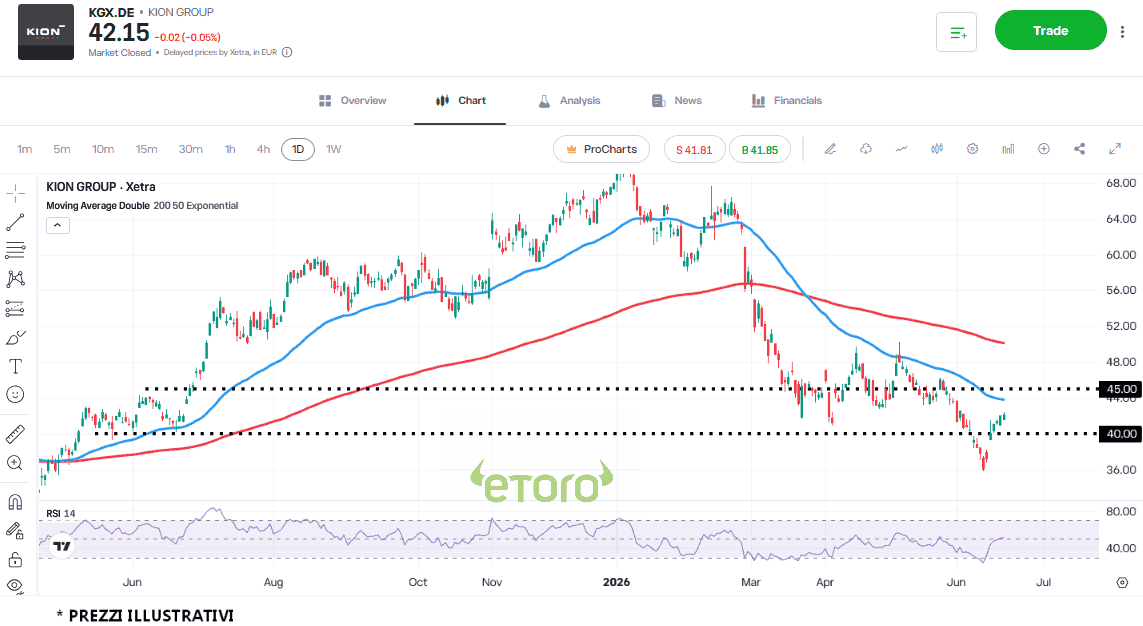Viewport: 1143px width, 626px height.
Task: Select the 45.00 horizontal line price label
Action: 1121,389
